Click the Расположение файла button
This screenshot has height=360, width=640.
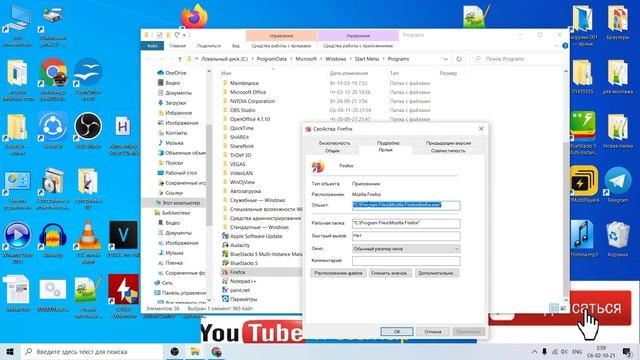[338, 273]
